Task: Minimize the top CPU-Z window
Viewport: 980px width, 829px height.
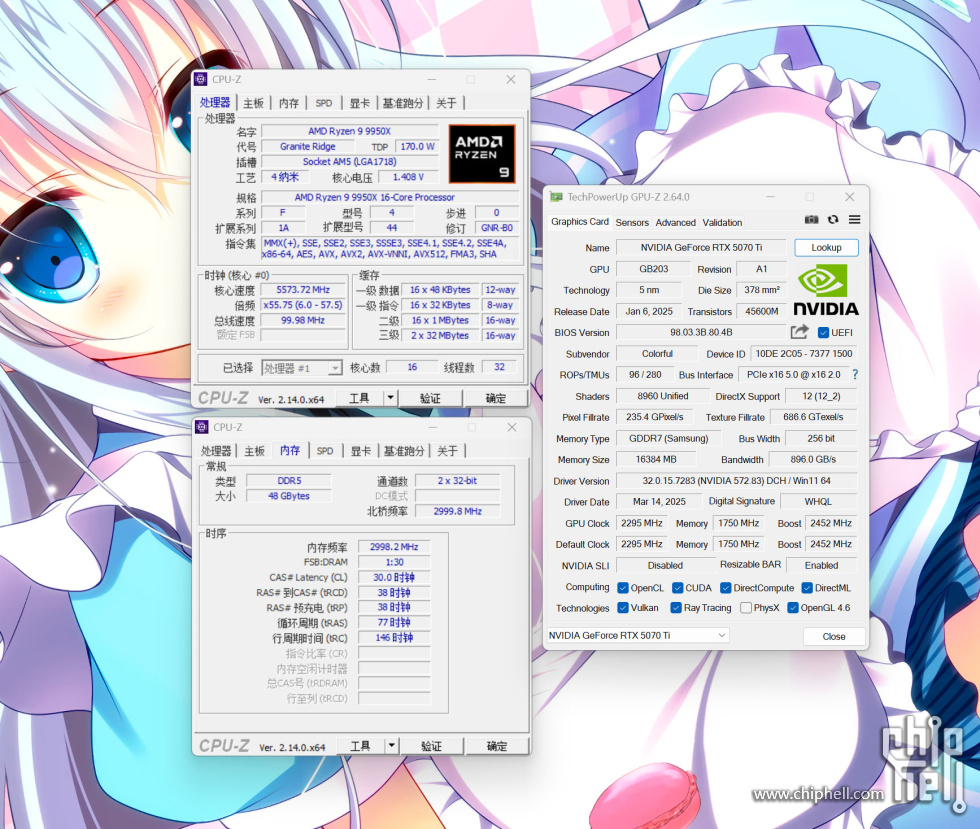Action: [x=432, y=79]
